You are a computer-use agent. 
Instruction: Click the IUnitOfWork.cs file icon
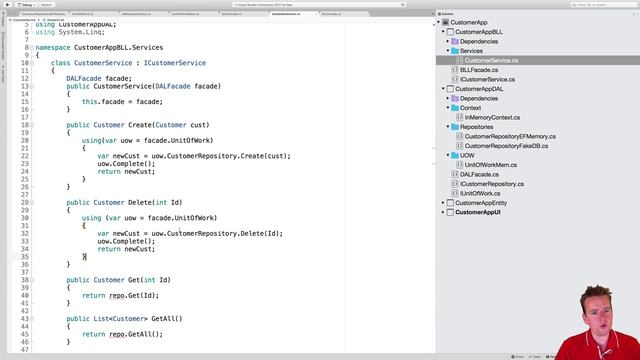(x=455, y=193)
